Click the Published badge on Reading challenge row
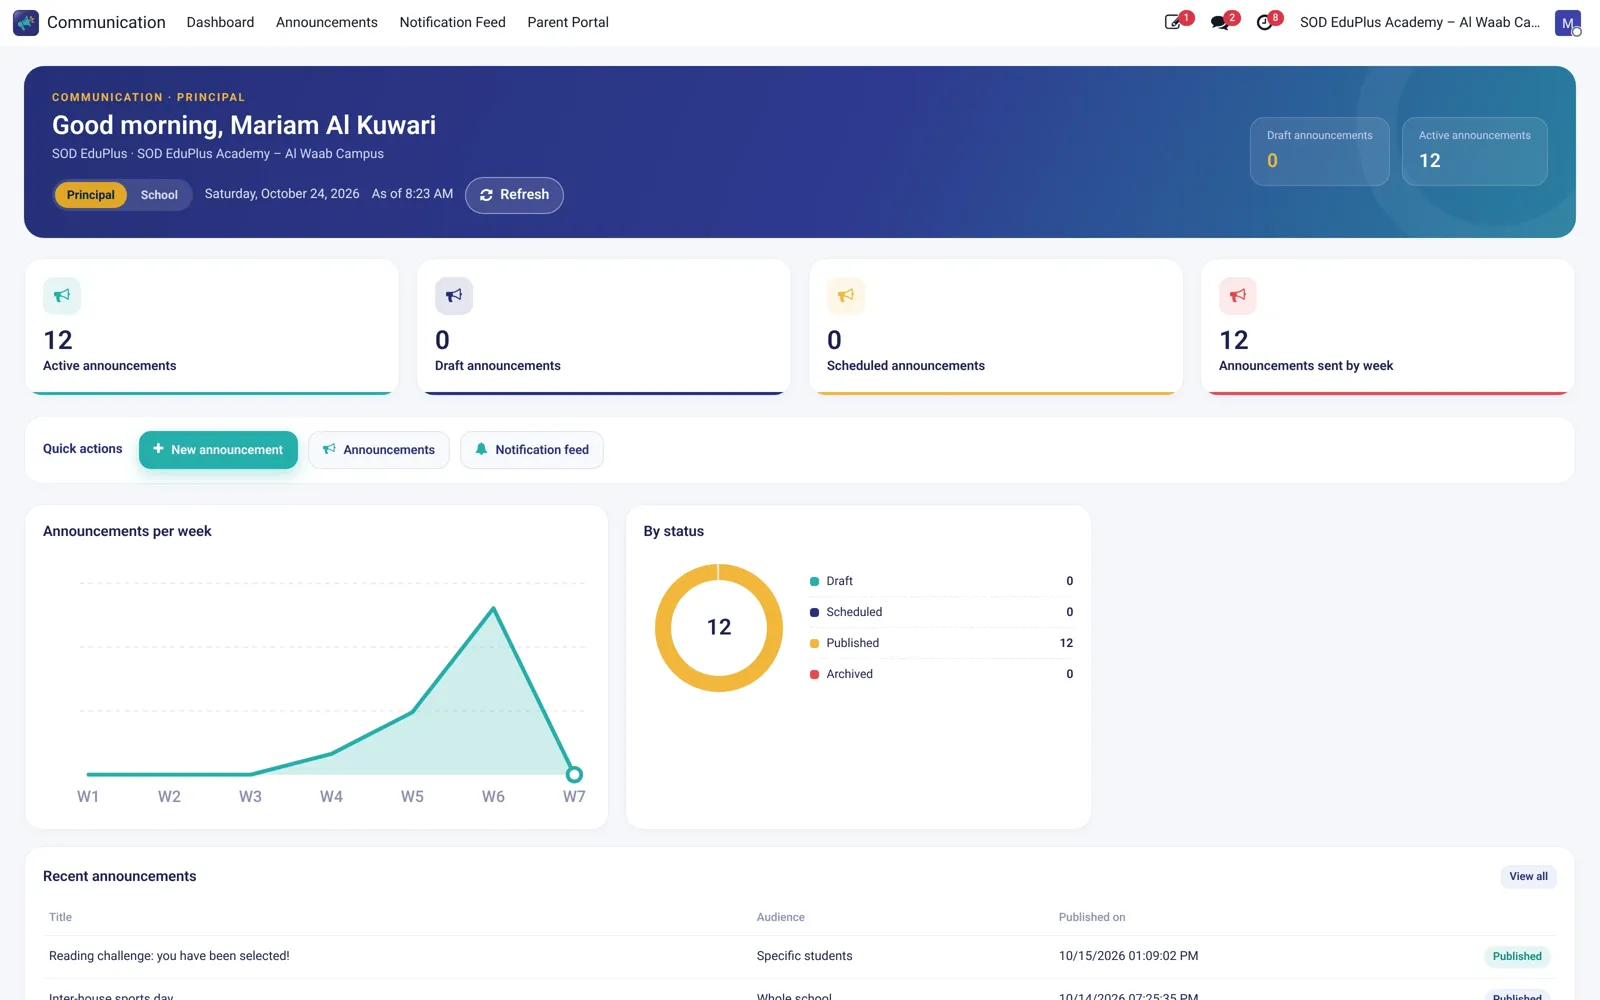This screenshot has height=1000, width=1600. click(1517, 957)
